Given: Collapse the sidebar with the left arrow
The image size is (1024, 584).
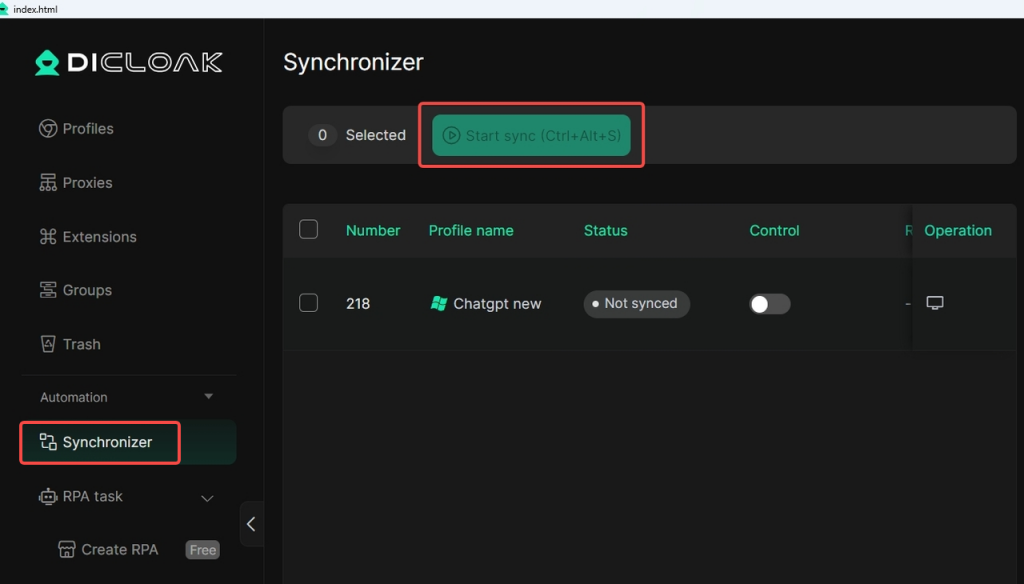Looking at the screenshot, I should pos(251,524).
